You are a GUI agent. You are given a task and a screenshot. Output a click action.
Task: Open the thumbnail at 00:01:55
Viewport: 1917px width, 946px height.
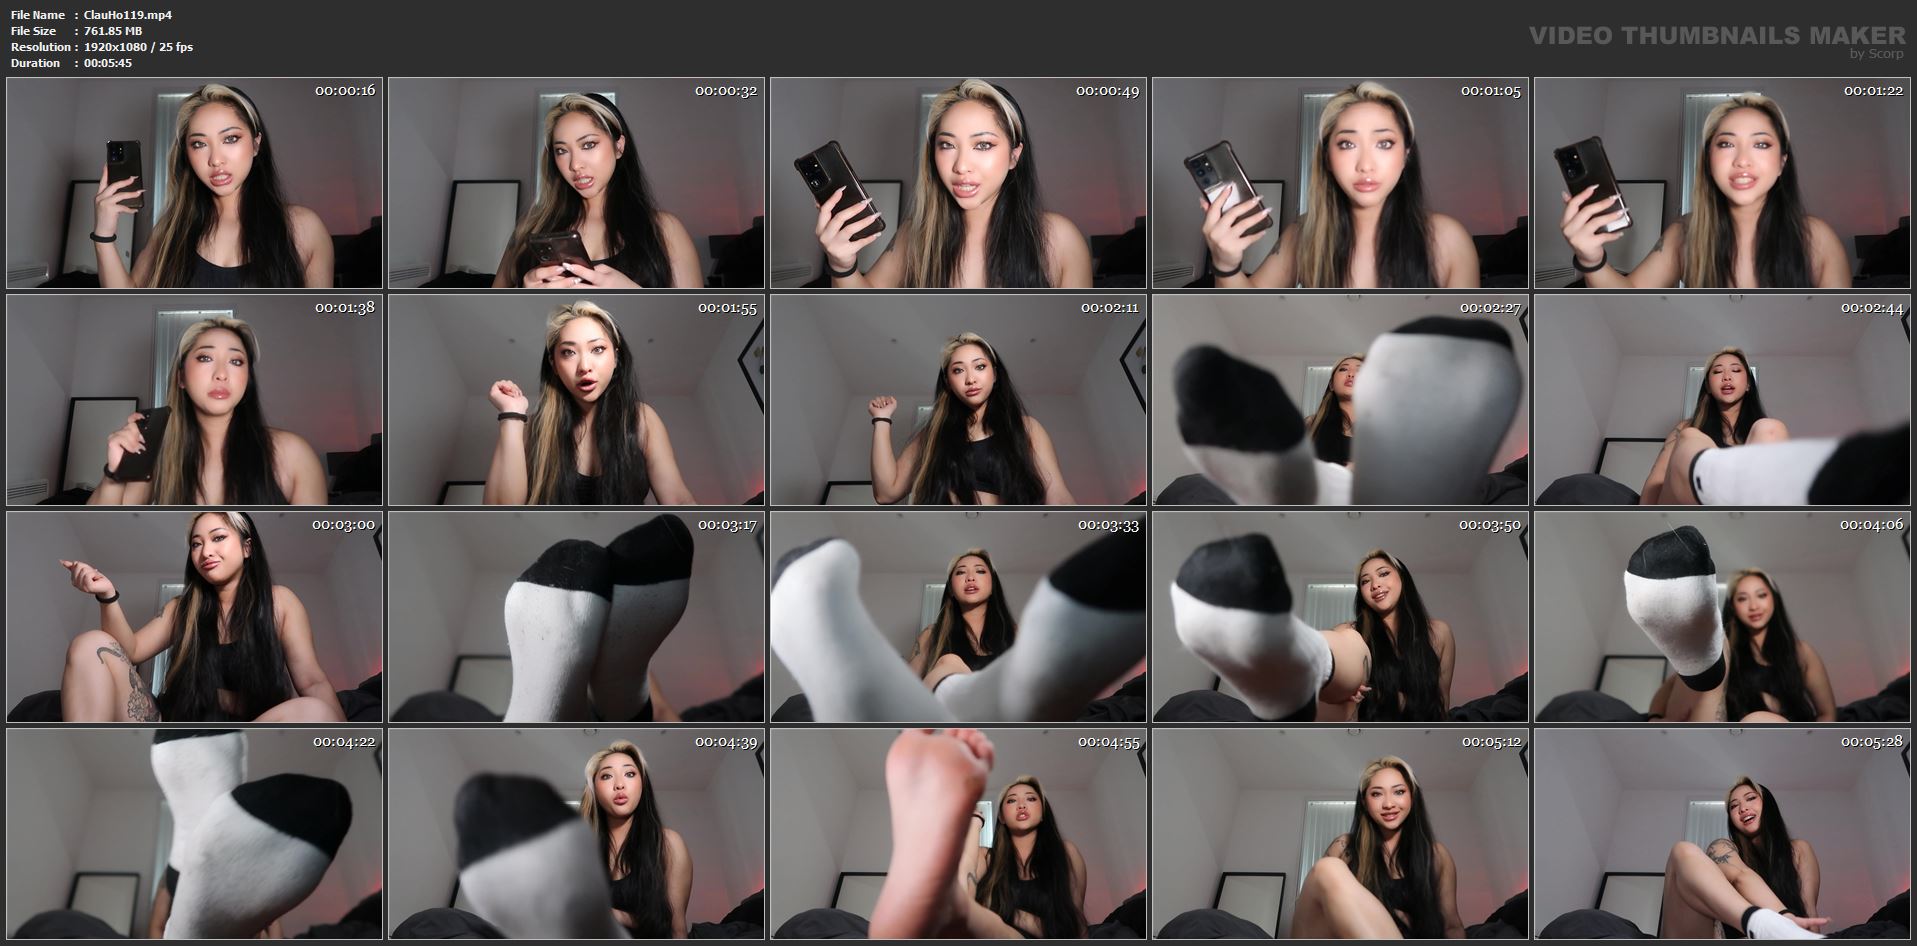pyautogui.click(x=576, y=400)
